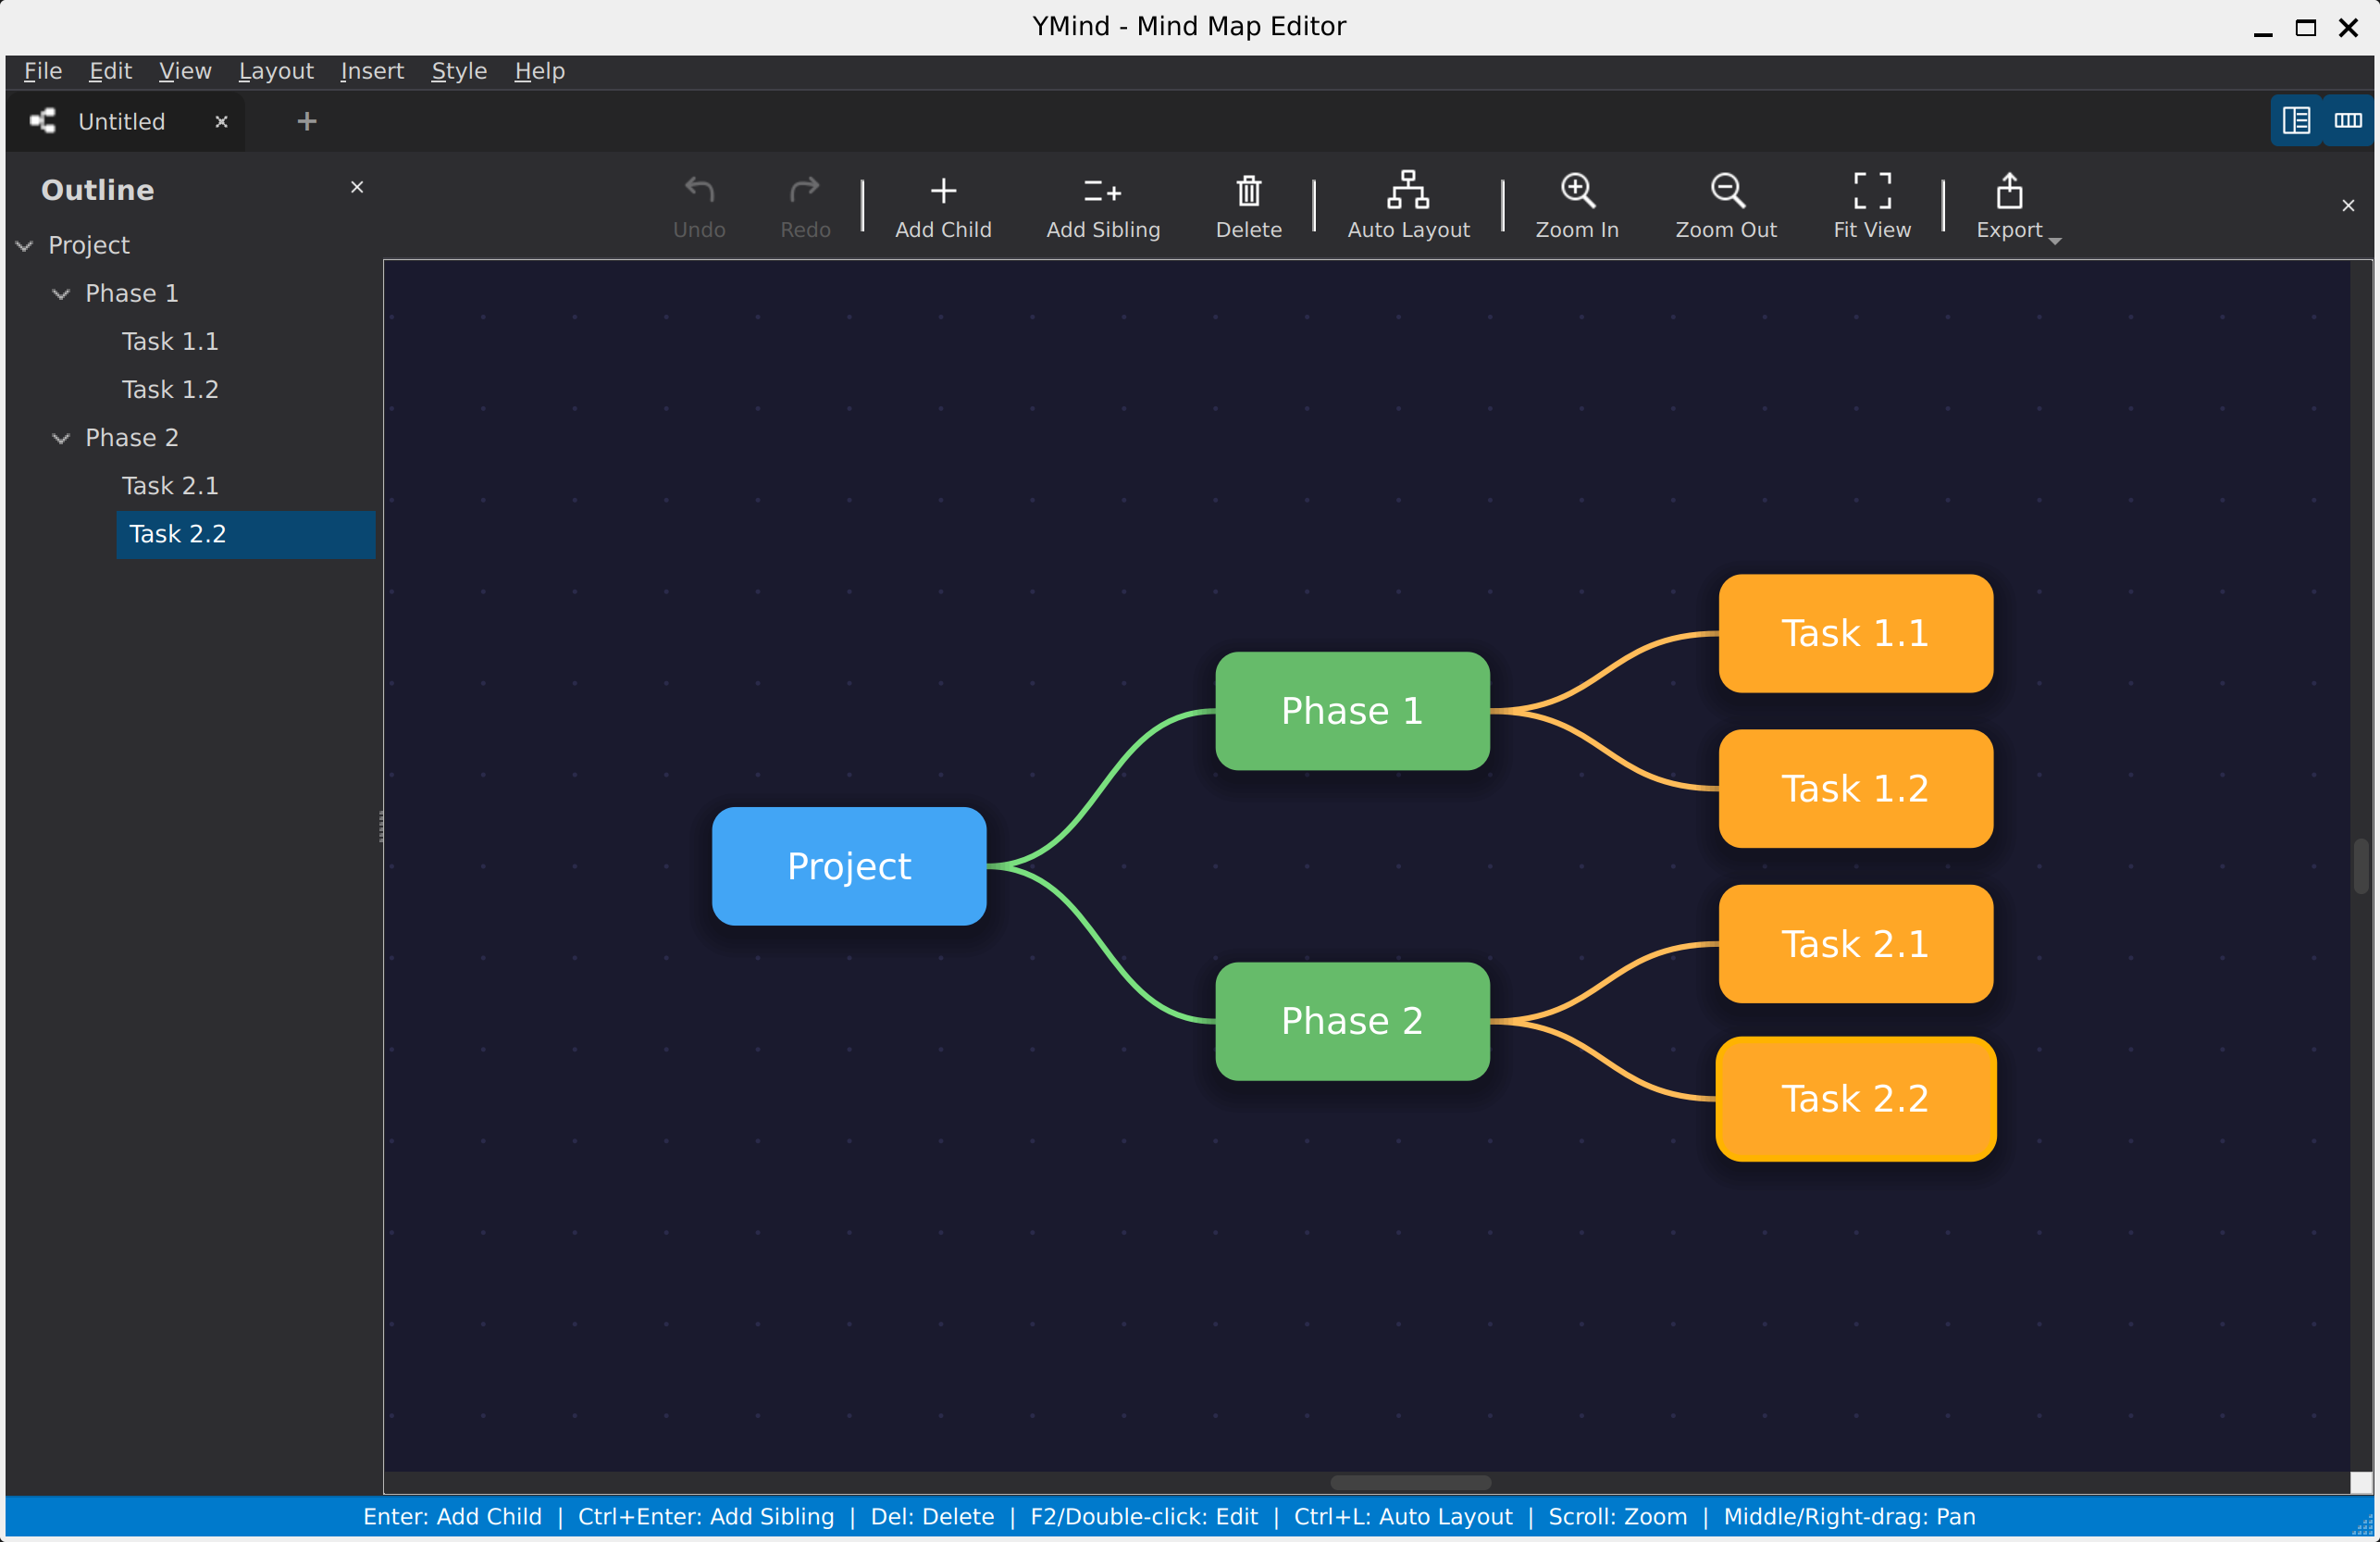Viewport: 2380px width, 1542px height.
Task: Open the Export dropdown arrow
Action: point(2054,240)
